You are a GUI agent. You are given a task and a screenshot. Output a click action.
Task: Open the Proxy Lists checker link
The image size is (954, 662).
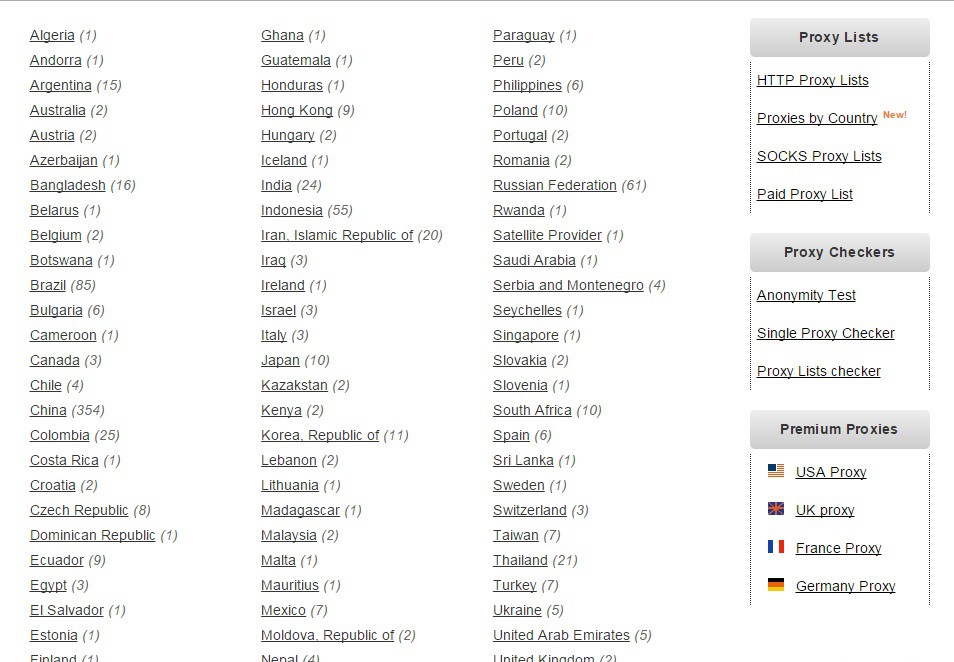coord(818,371)
